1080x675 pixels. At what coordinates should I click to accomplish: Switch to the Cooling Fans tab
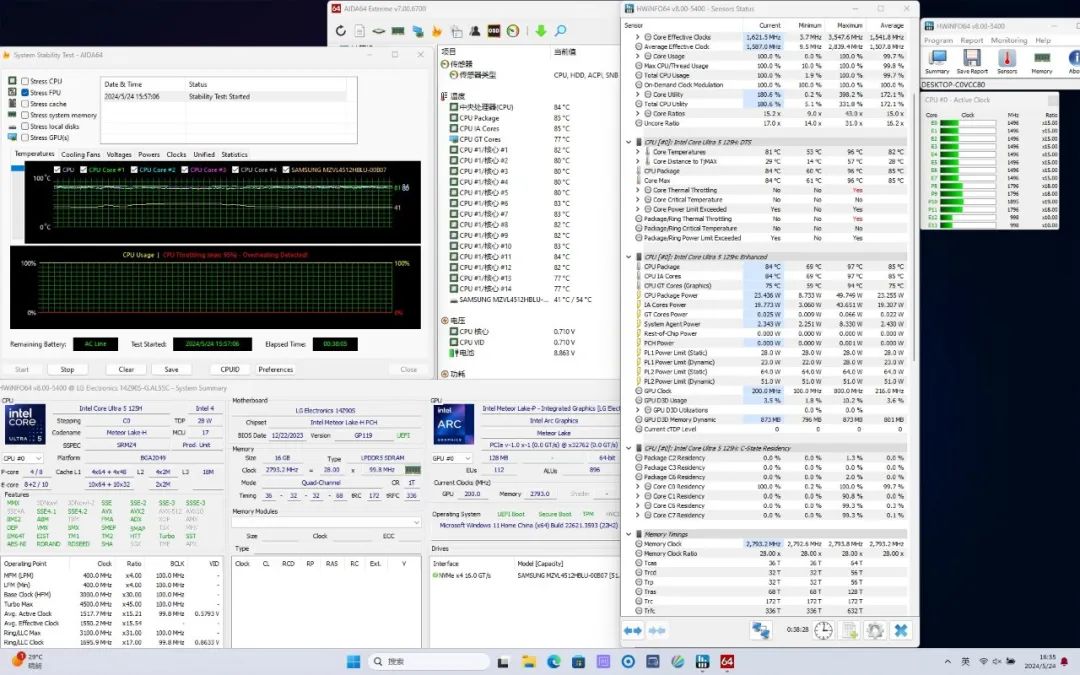[80, 155]
